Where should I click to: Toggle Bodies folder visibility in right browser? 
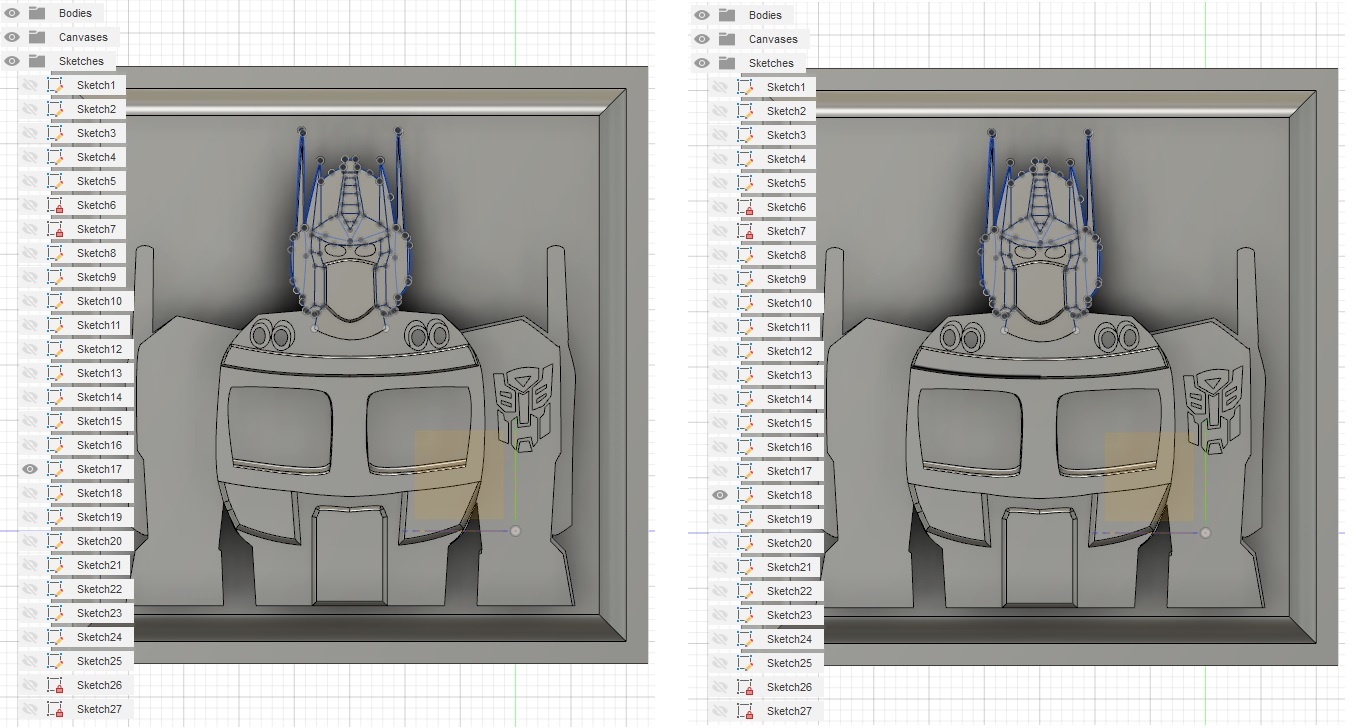(x=702, y=15)
